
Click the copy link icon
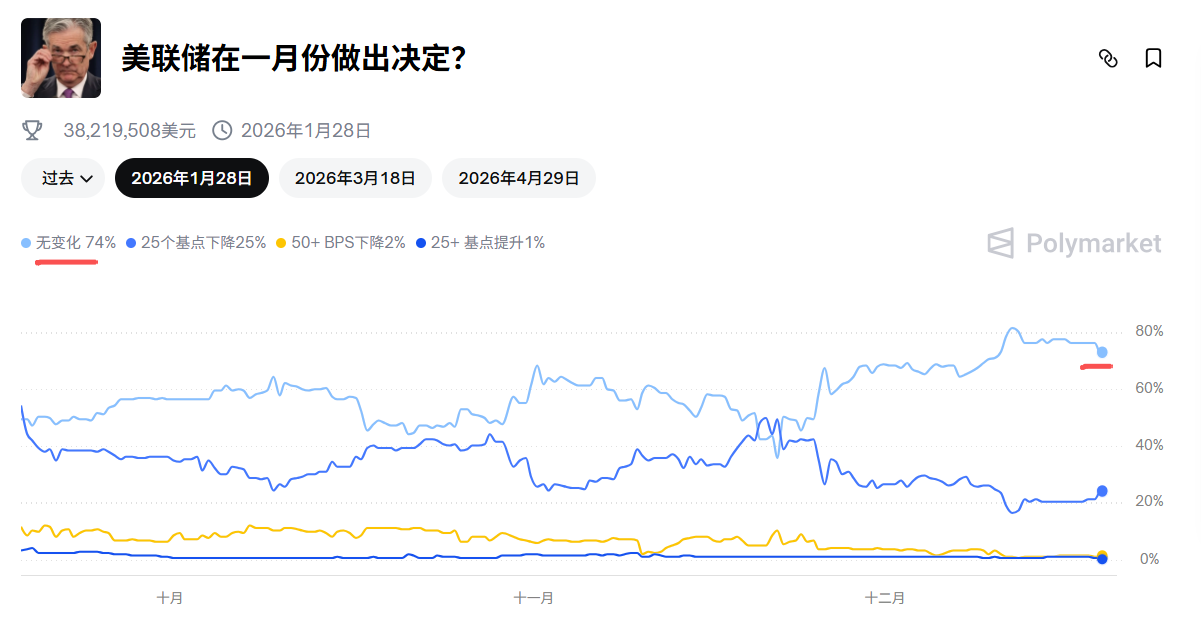tap(1107, 58)
